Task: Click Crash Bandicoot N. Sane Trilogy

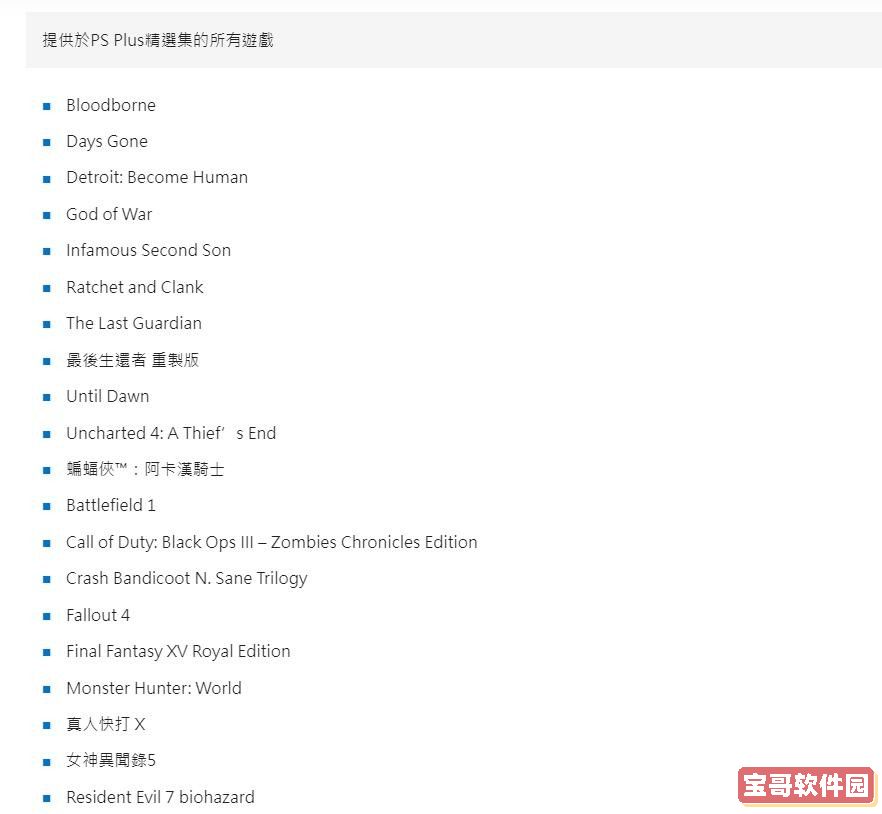Action: (187, 579)
